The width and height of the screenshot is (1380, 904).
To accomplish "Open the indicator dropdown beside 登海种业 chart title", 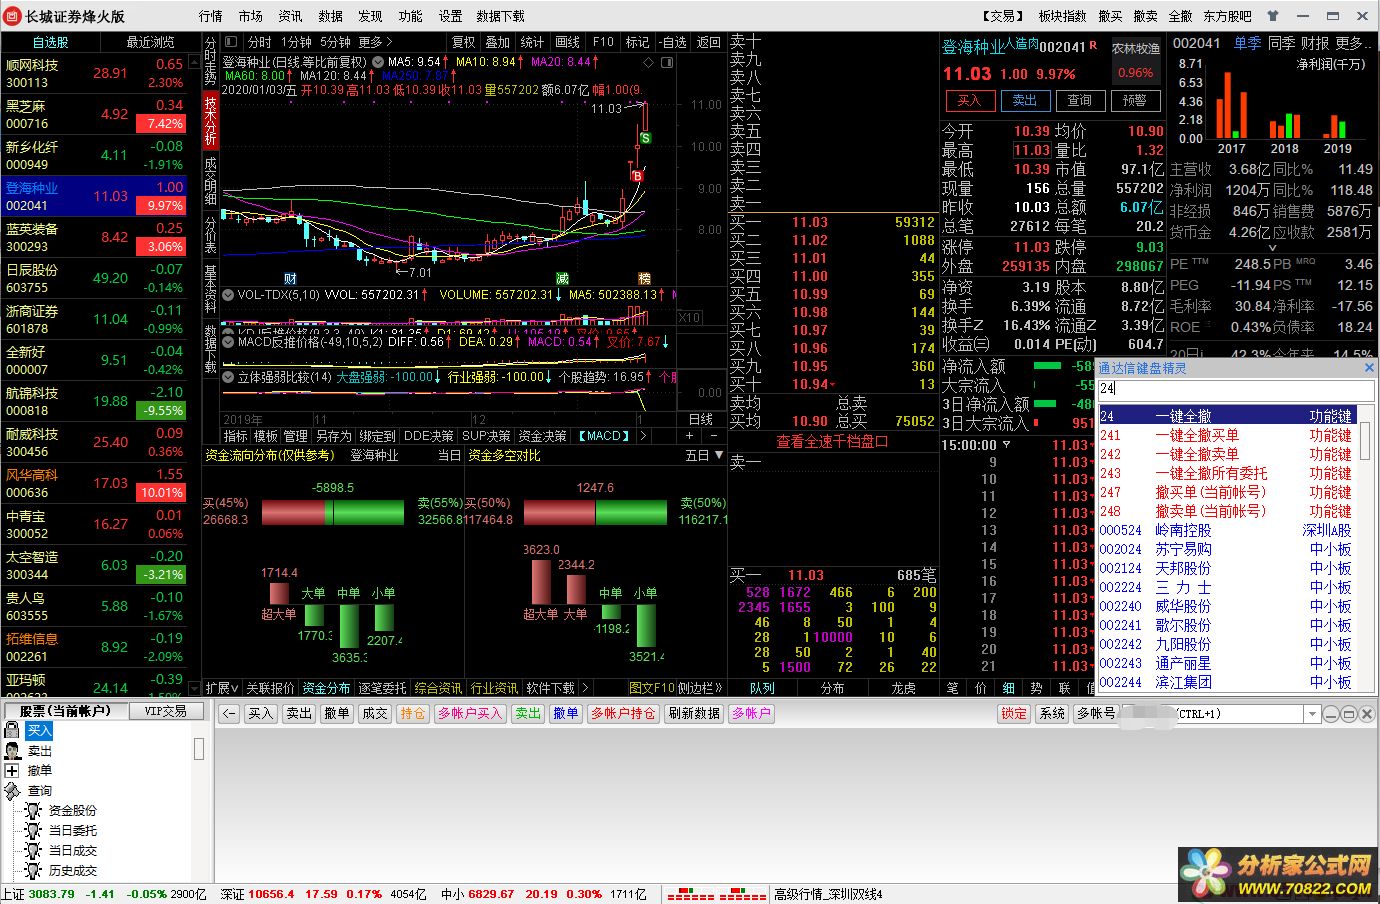I will click(378, 62).
